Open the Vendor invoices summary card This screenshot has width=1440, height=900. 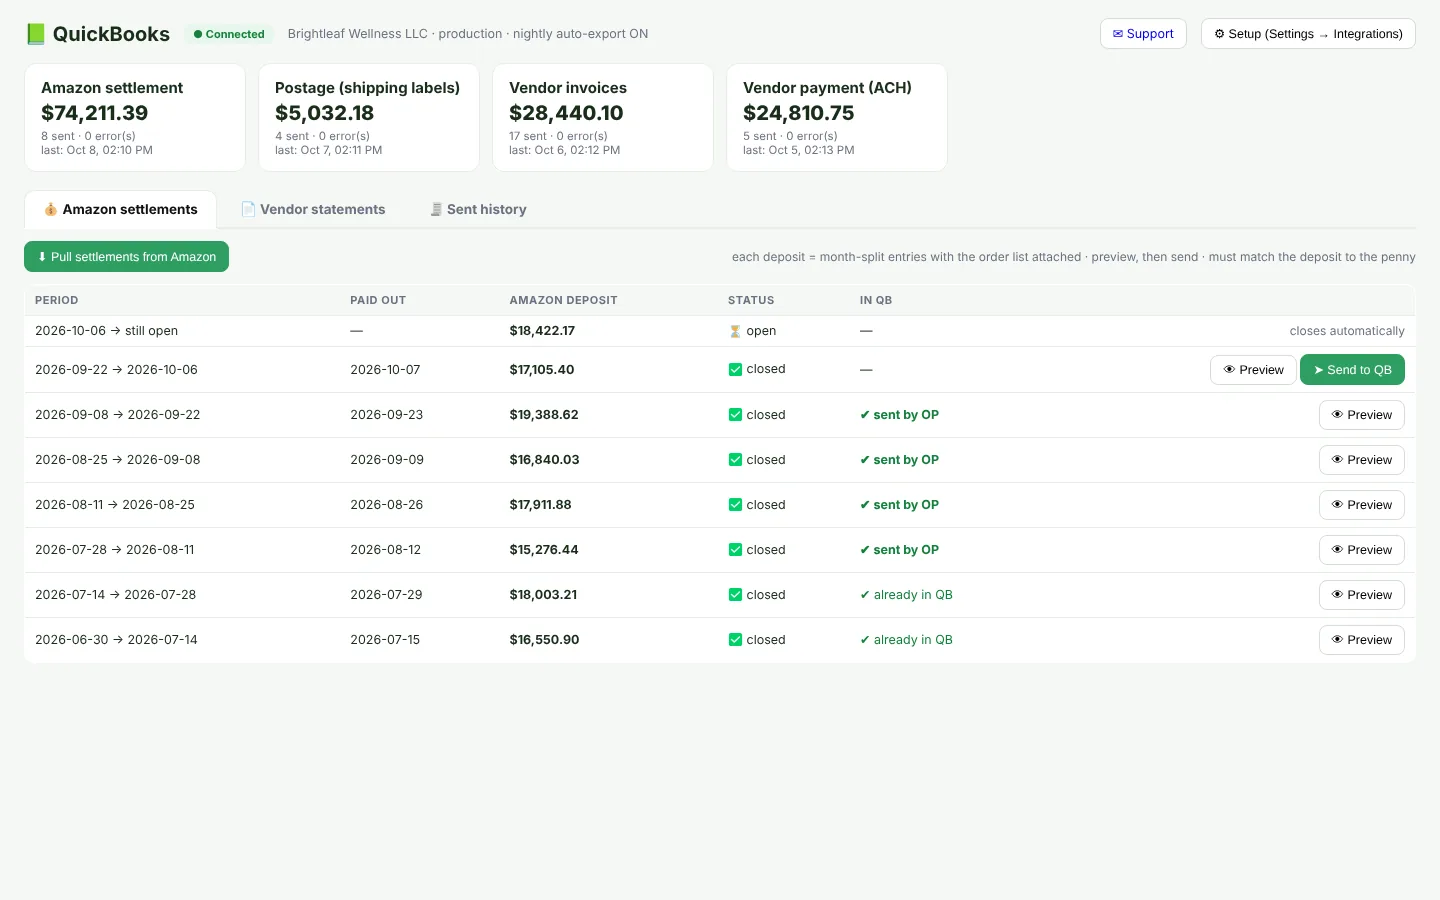[x=603, y=118]
